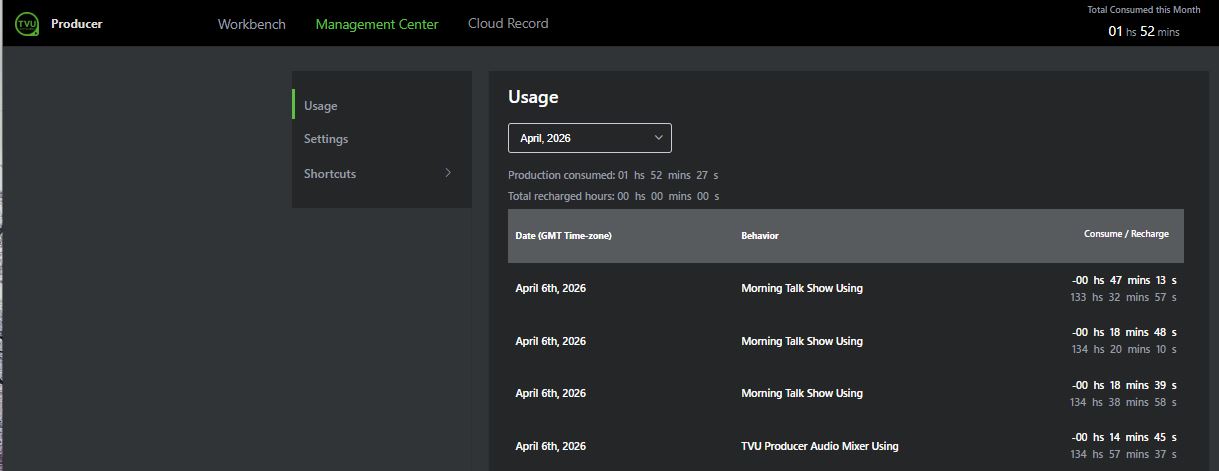Viewport: 1219px width, 471px height.
Task: Click the Producer title text
Action: pos(77,24)
